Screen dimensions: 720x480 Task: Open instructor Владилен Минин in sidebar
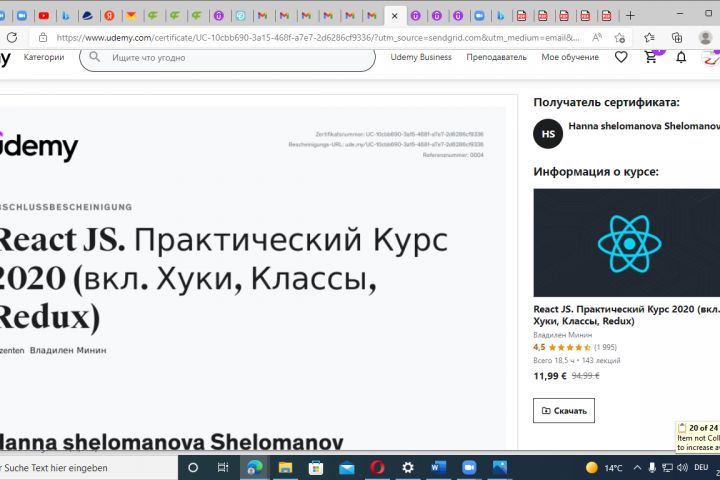point(562,335)
